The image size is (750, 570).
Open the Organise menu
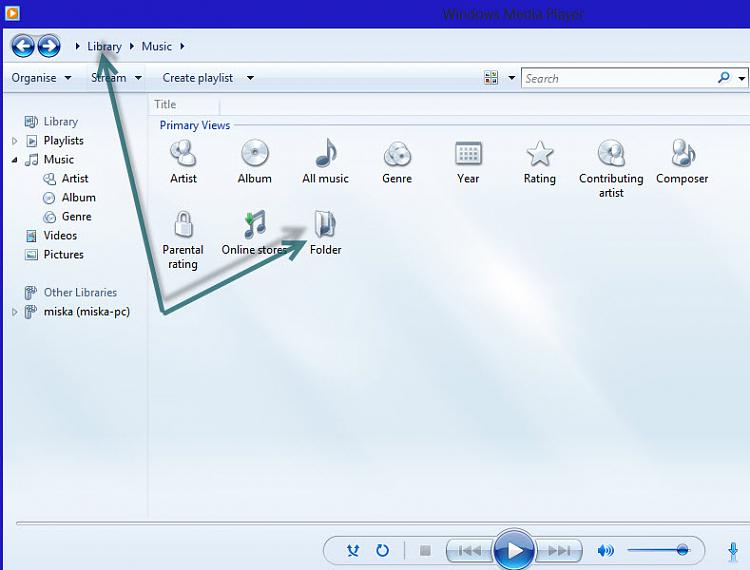click(x=41, y=77)
